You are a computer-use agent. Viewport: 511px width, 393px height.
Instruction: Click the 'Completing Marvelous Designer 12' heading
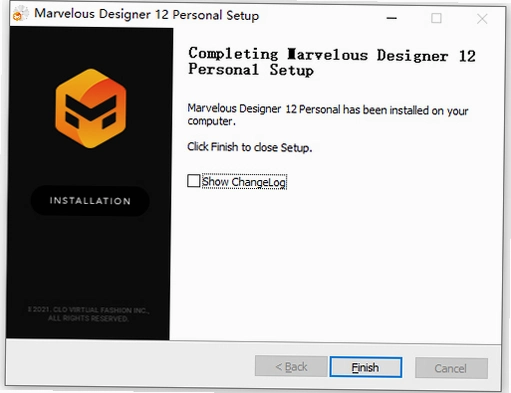[332, 55]
